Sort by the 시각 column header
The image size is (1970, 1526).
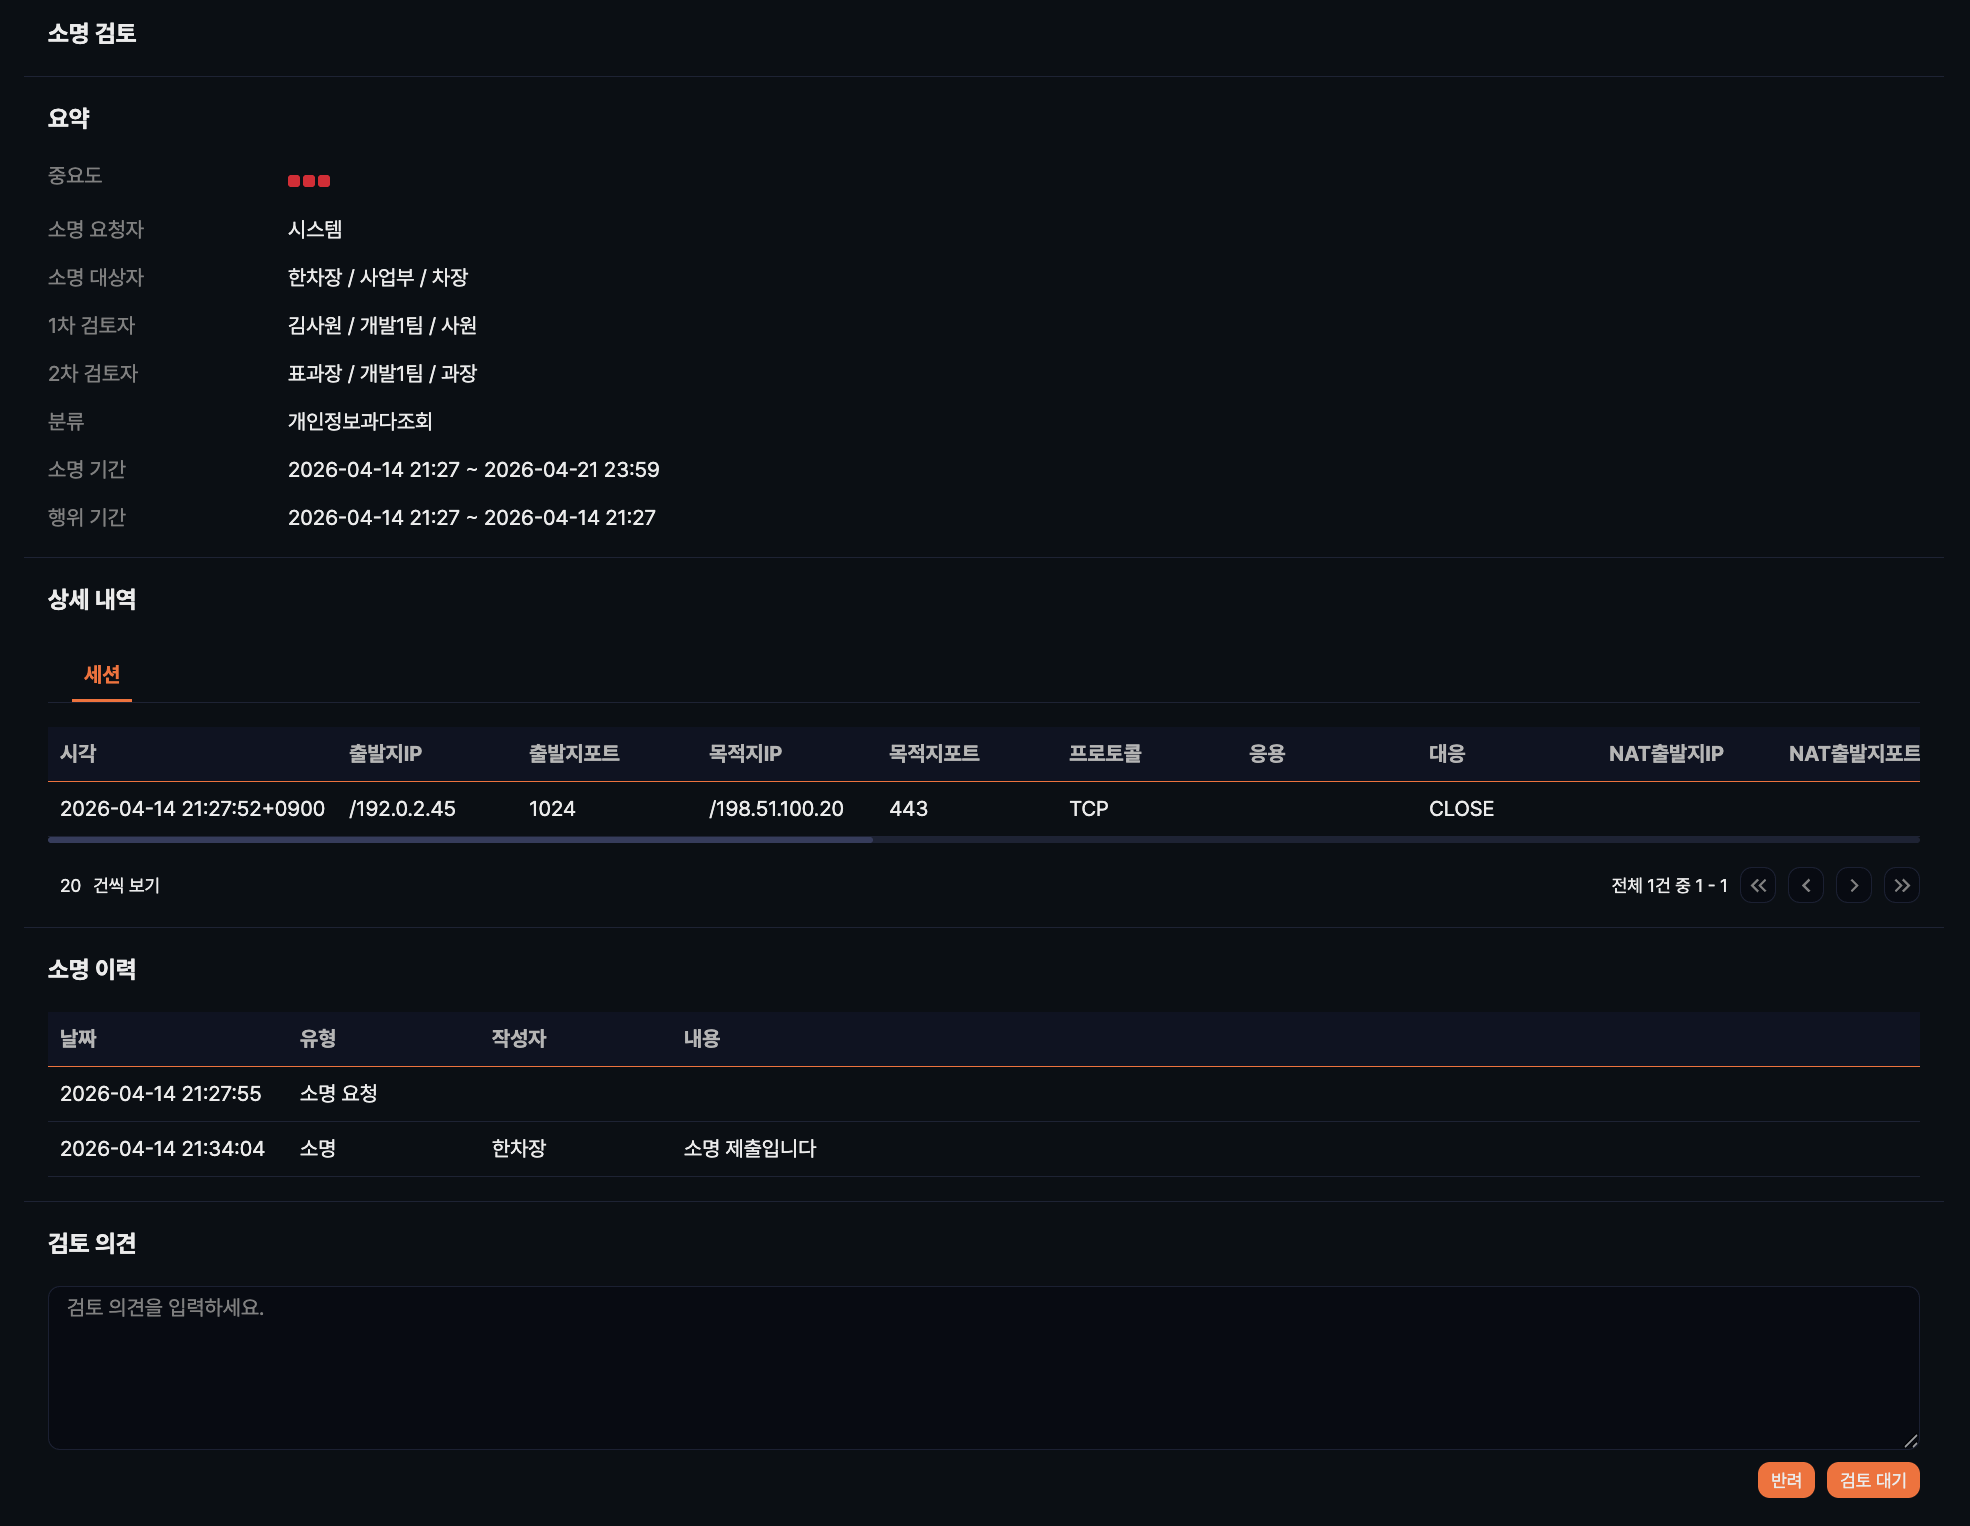coord(78,754)
